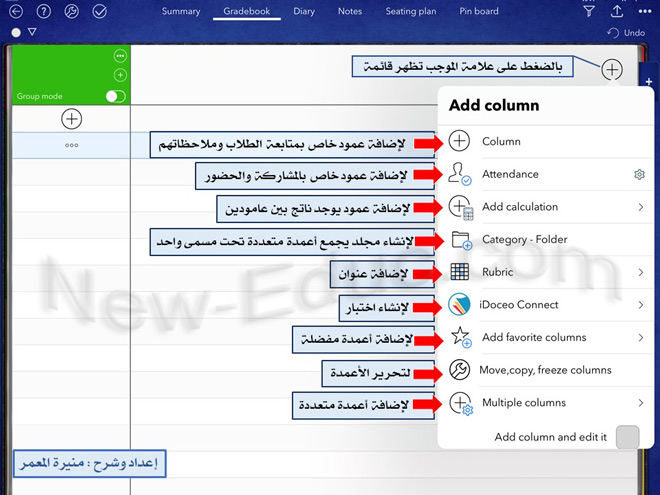Screen dimensions: 660x495
Task: Click the Add column and edit it label
Action: coord(551,437)
